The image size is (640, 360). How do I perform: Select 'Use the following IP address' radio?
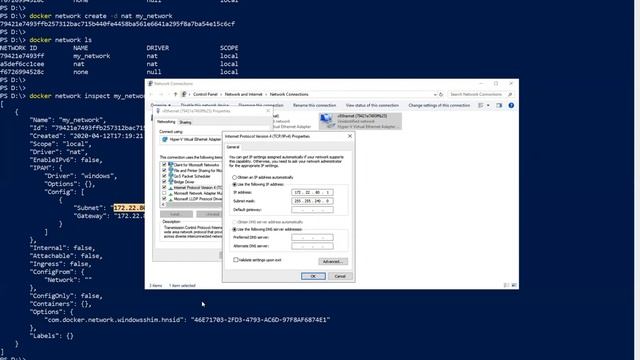(x=234, y=184)
